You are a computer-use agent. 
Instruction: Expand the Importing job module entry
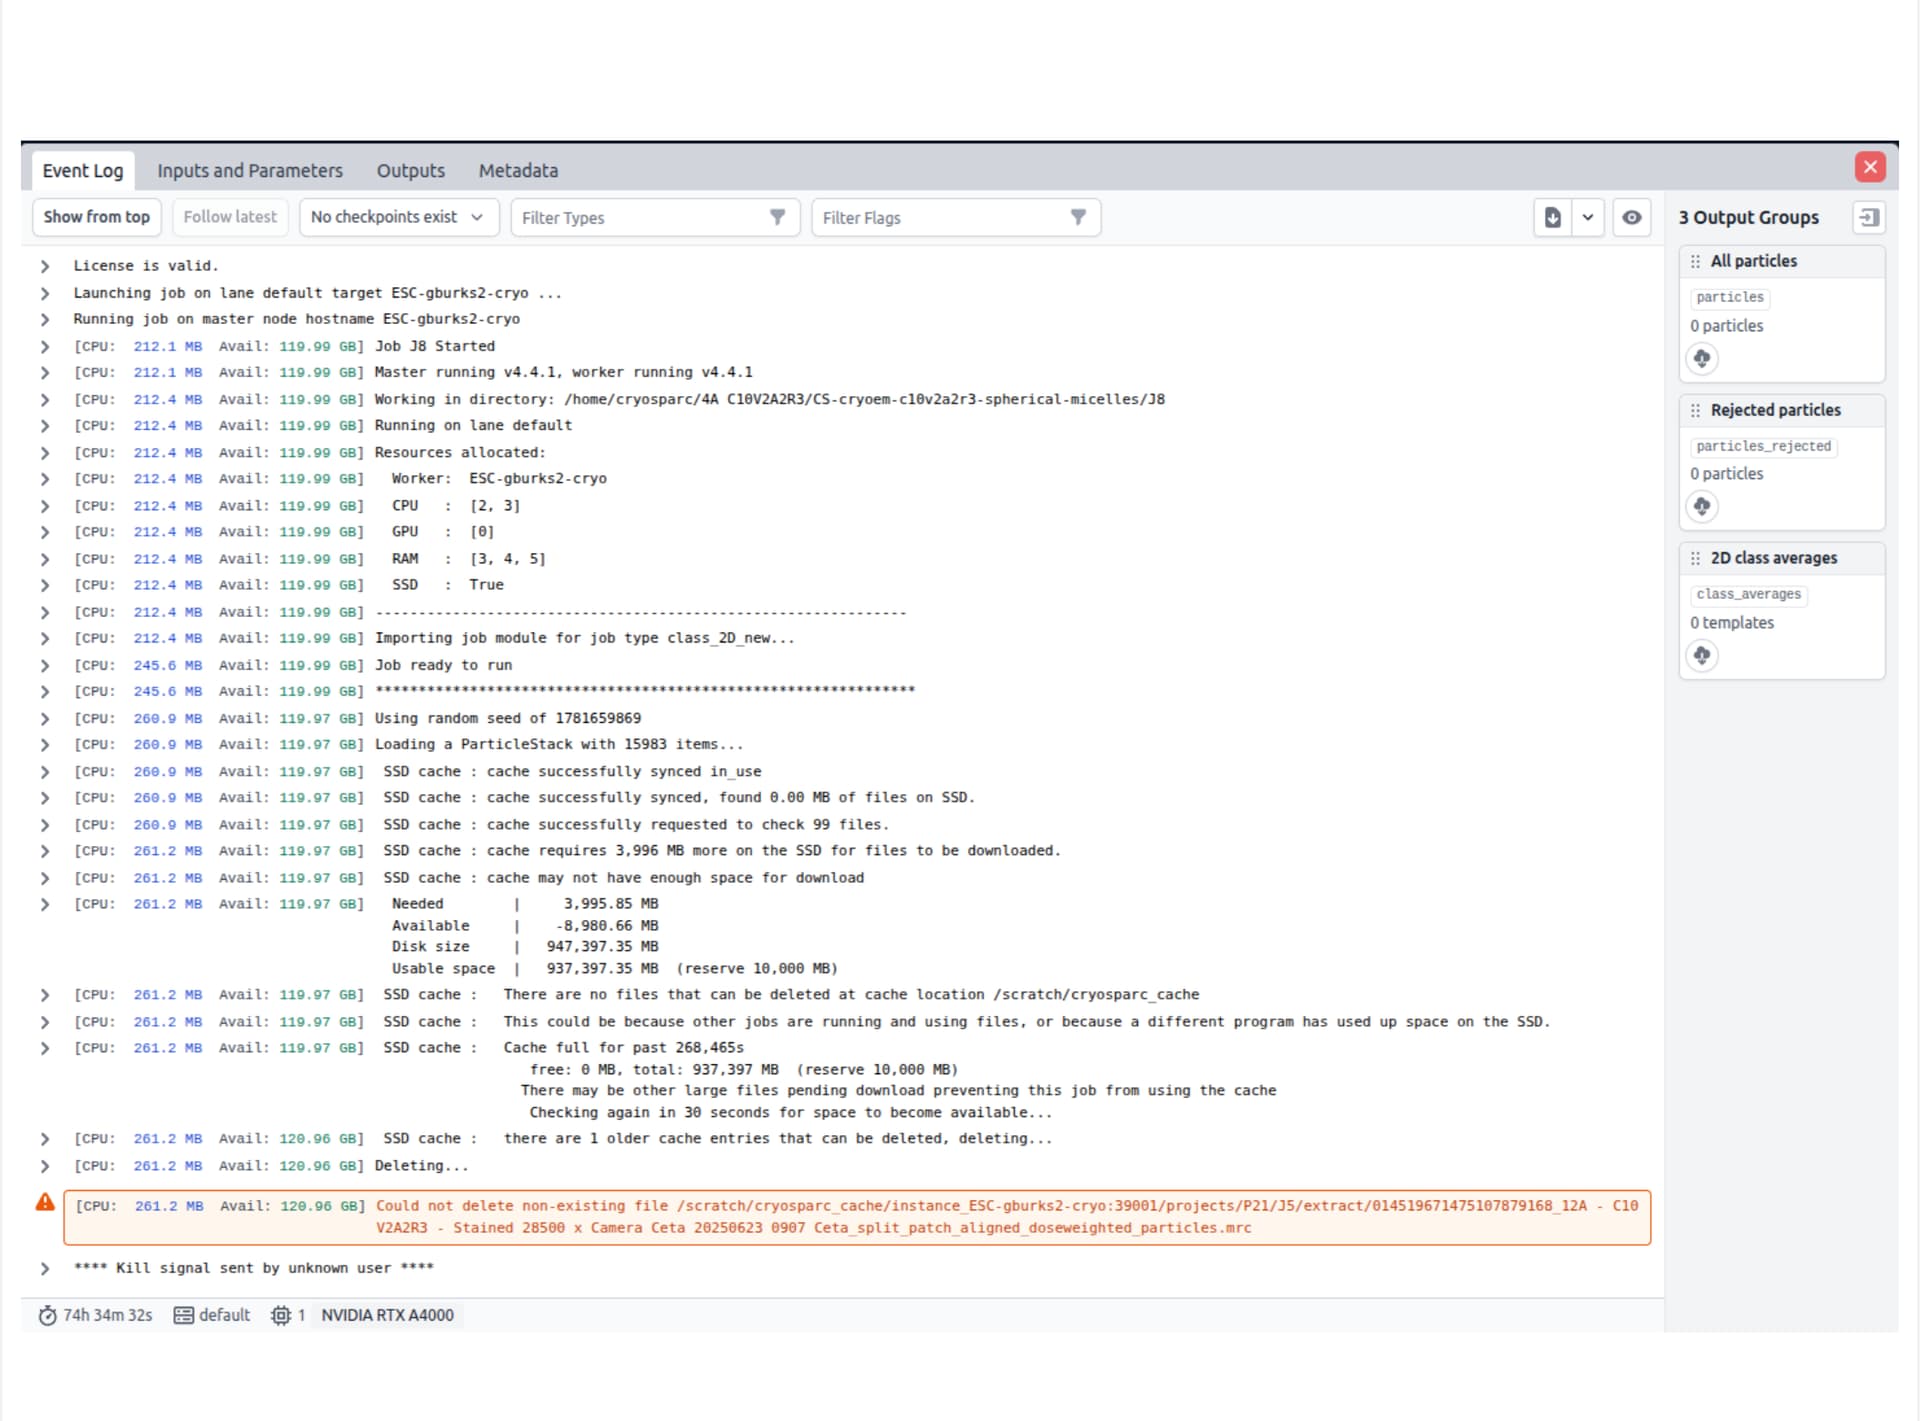click(x=45, y=638)
